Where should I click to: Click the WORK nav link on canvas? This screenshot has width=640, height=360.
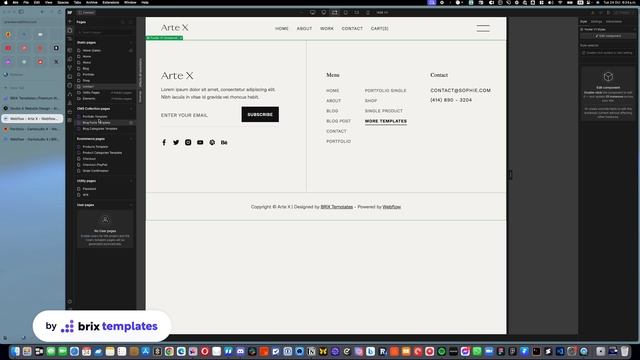[x=327, y=29]
